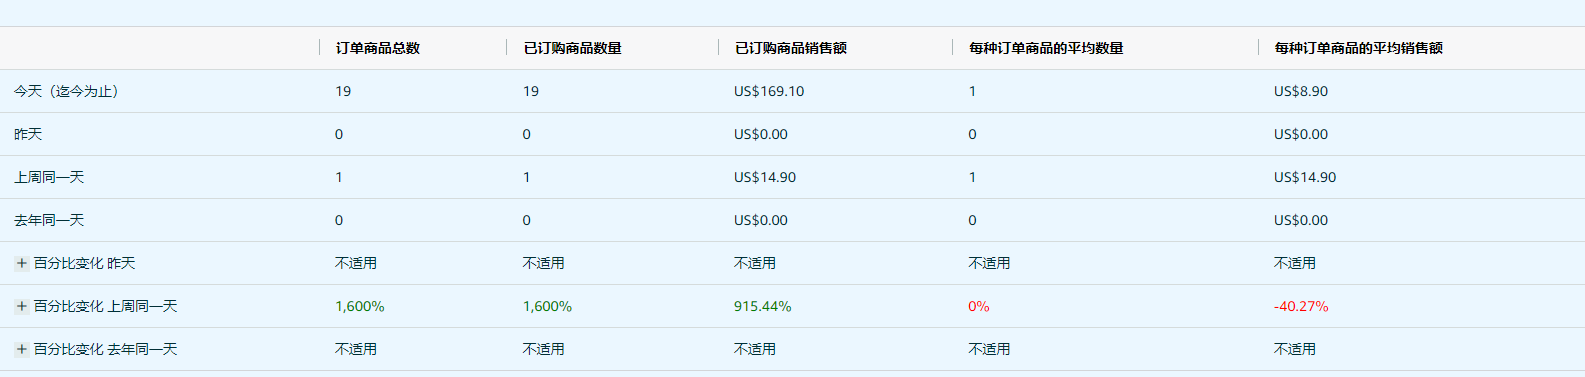Click the US$14.90 value under 已订购商品销售额
The height and width of the screenshot is (377, 1585).
pyautogui.click(x=765, y=177)
